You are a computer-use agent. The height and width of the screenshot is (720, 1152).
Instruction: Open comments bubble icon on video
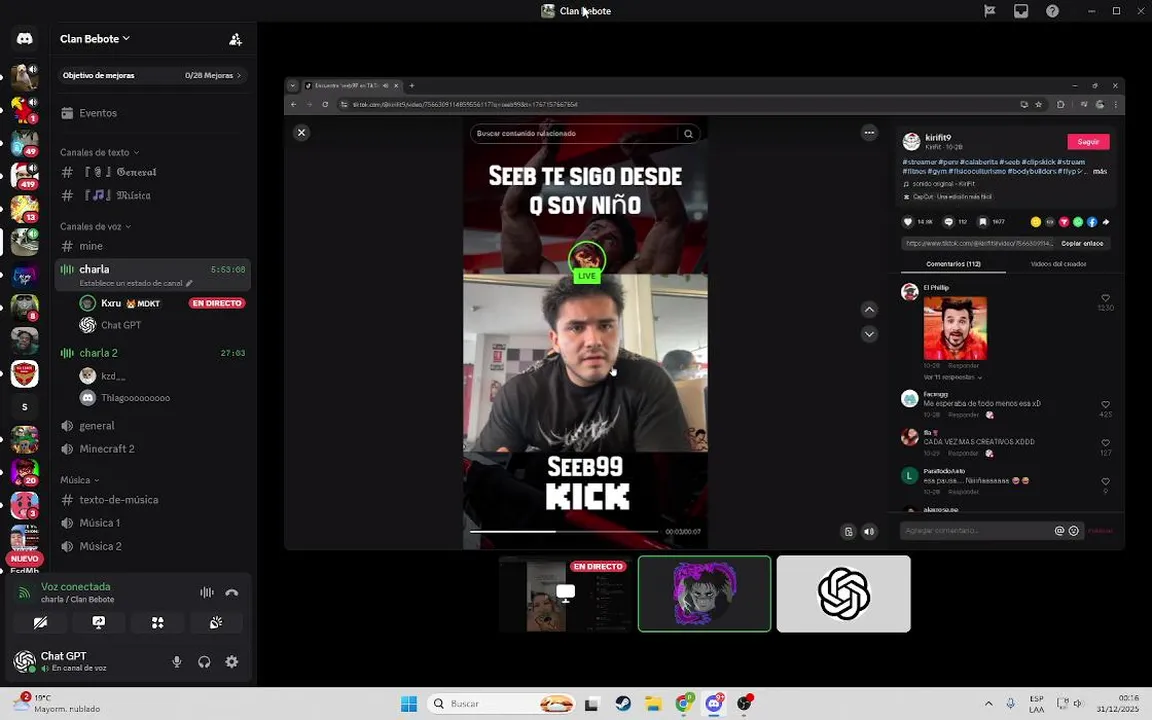[948, 222]
